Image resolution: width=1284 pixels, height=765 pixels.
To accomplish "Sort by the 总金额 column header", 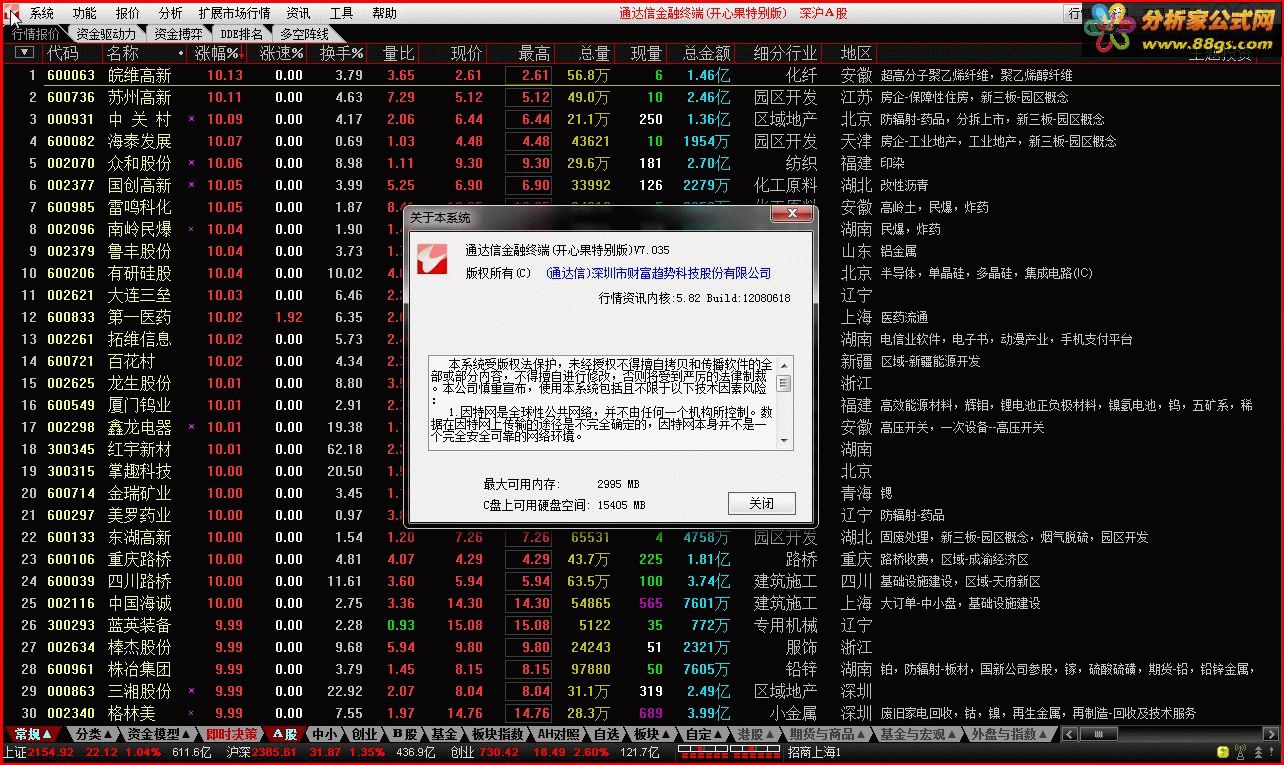I will tap(706, 53).
